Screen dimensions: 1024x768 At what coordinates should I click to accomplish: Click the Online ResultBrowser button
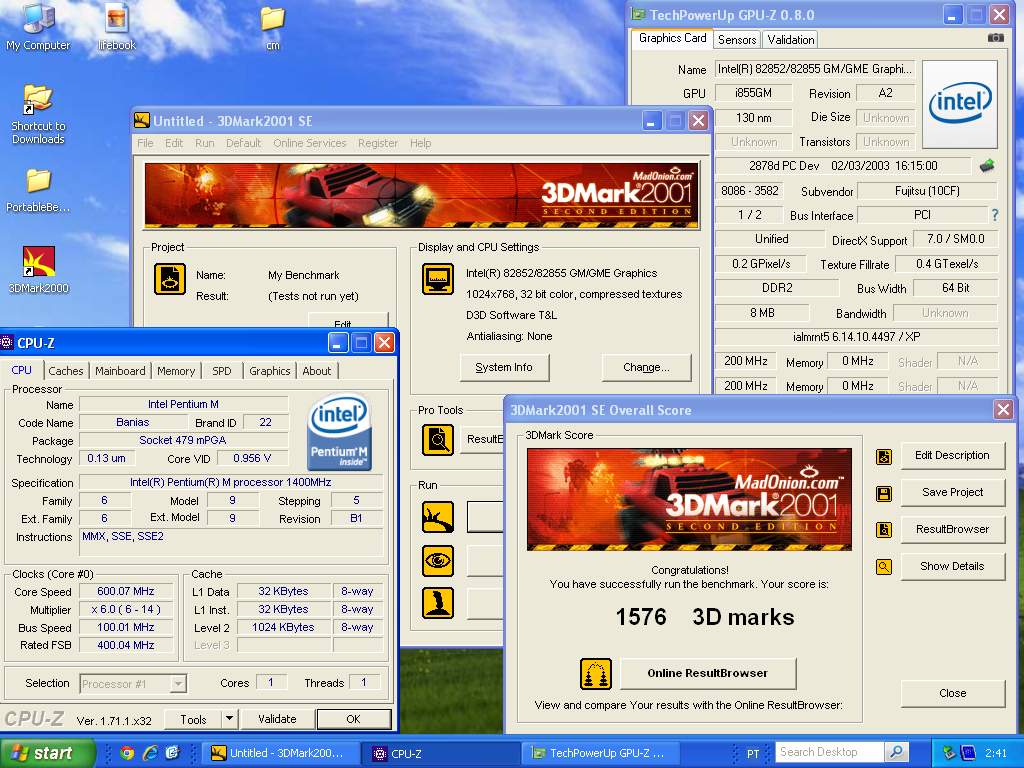(x=708, y=673)
